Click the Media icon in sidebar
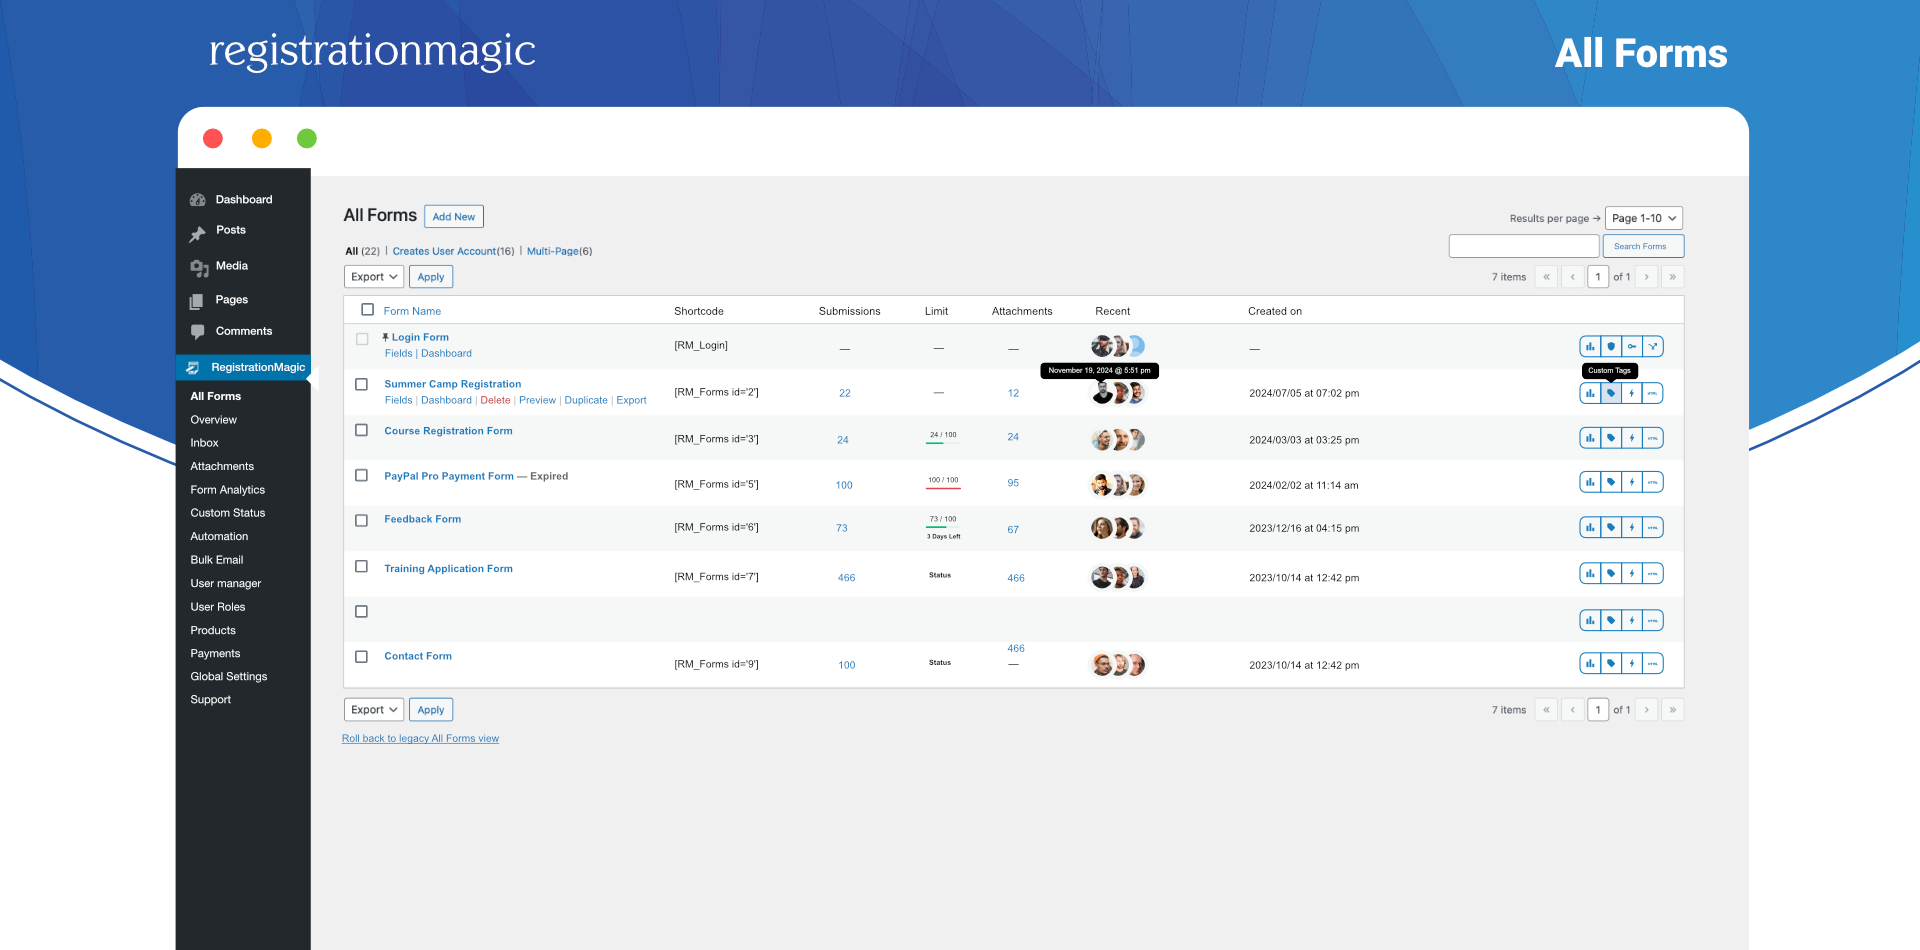This screenshot has width=1920, height=950. click(x=199, y=268)
